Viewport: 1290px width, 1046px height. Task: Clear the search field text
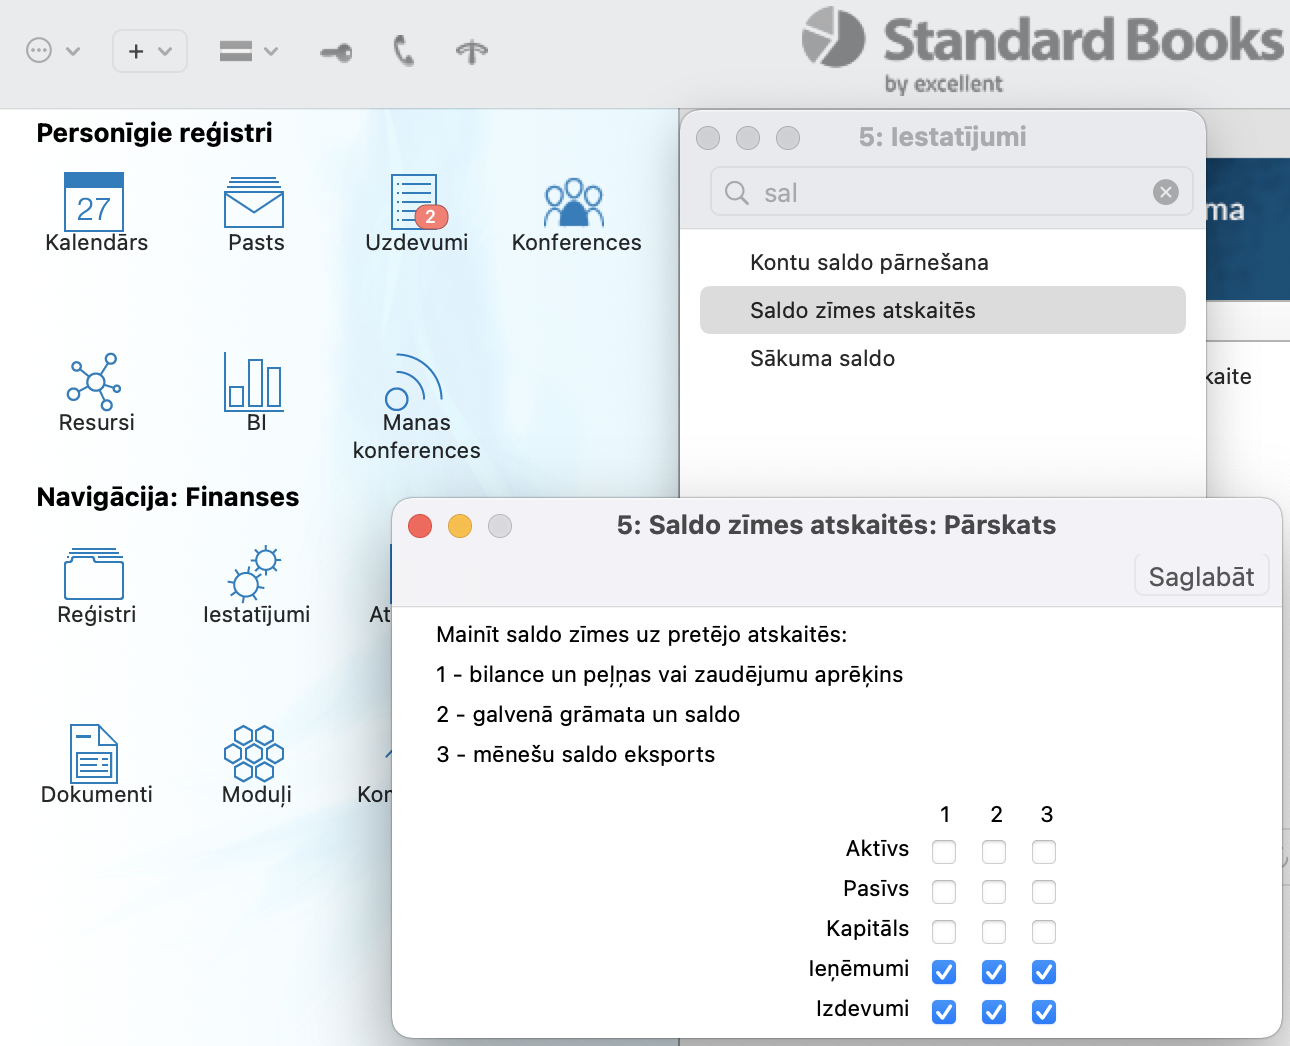tap(1166, 192)
